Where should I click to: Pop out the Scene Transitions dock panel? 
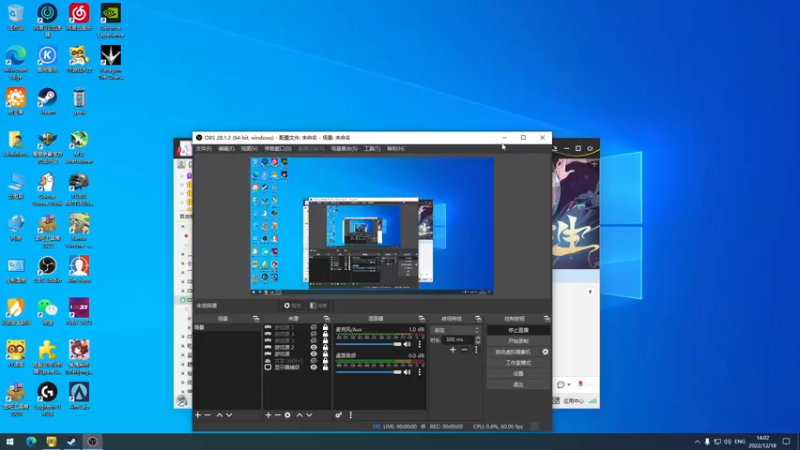pyautogui.click(x=478, y=318)
